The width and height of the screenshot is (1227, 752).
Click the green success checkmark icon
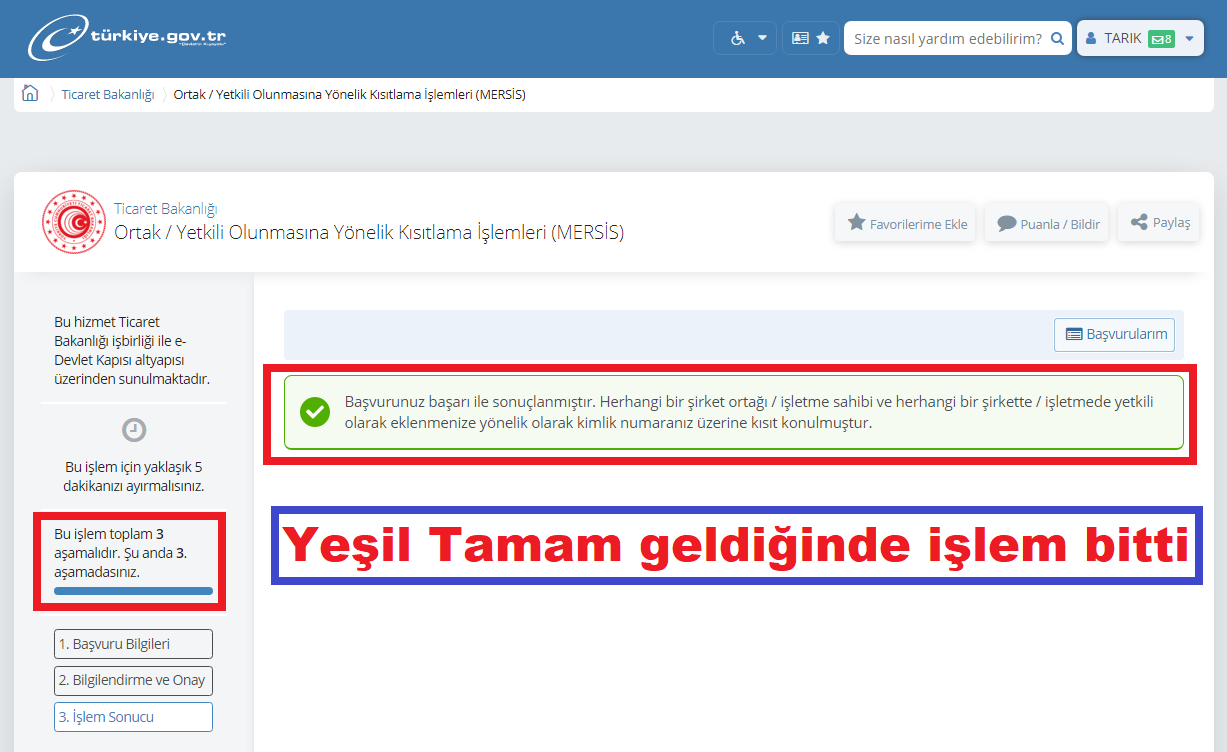[315, 412]
